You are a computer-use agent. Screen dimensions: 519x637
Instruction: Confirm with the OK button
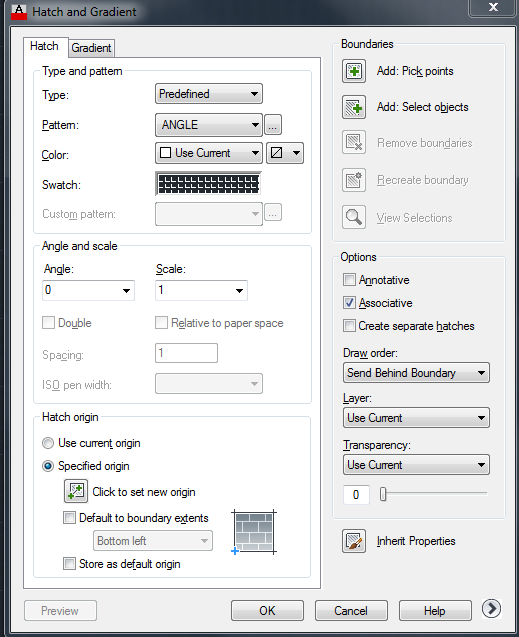coord(267,611)
